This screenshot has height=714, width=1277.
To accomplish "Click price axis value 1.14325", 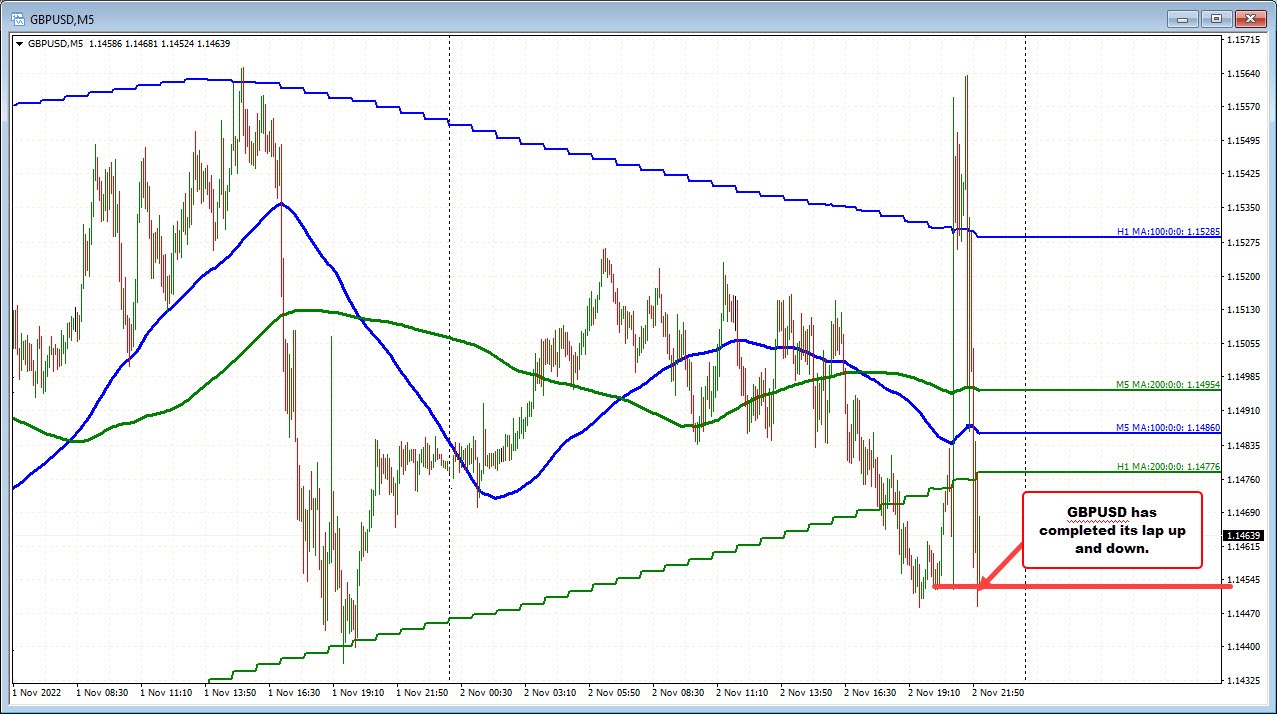I will 1246,681.
